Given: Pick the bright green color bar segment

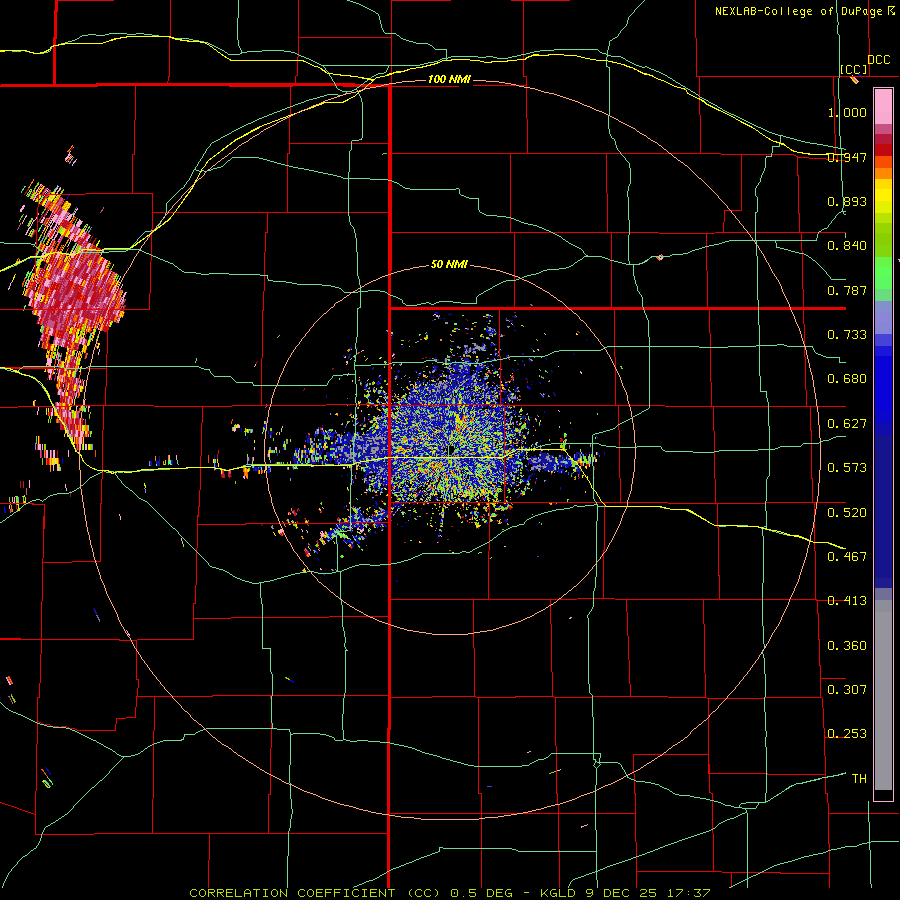Looking at the screenshot, I should pyautogui.click(x=883, y=273).
